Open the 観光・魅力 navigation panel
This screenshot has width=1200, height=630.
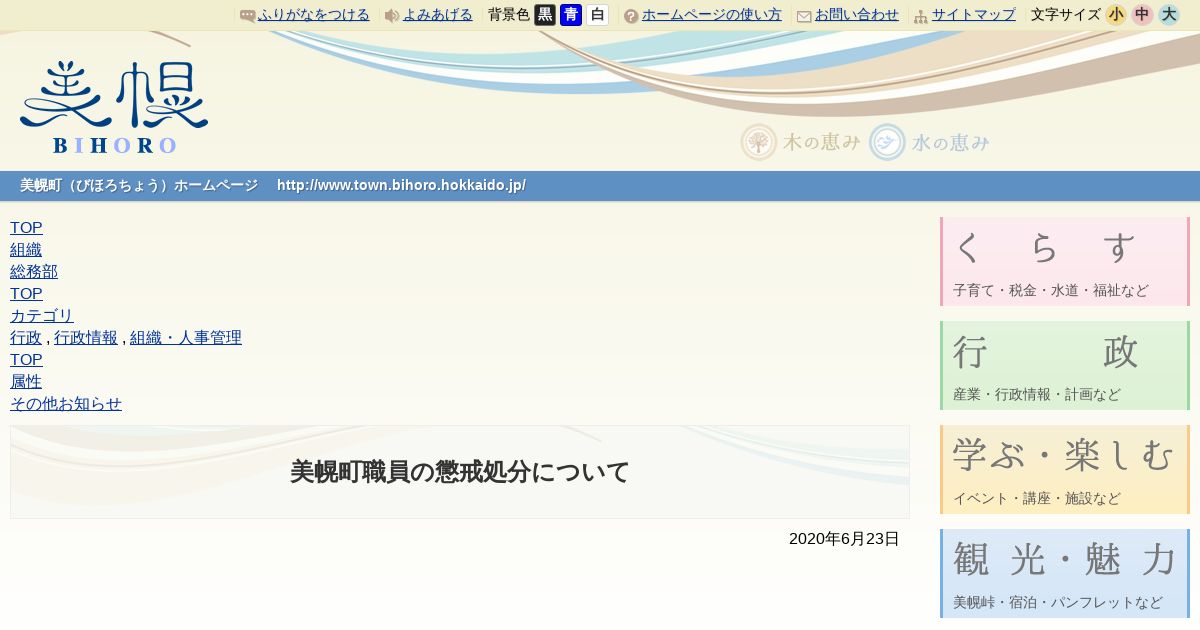coord(1065,574)
